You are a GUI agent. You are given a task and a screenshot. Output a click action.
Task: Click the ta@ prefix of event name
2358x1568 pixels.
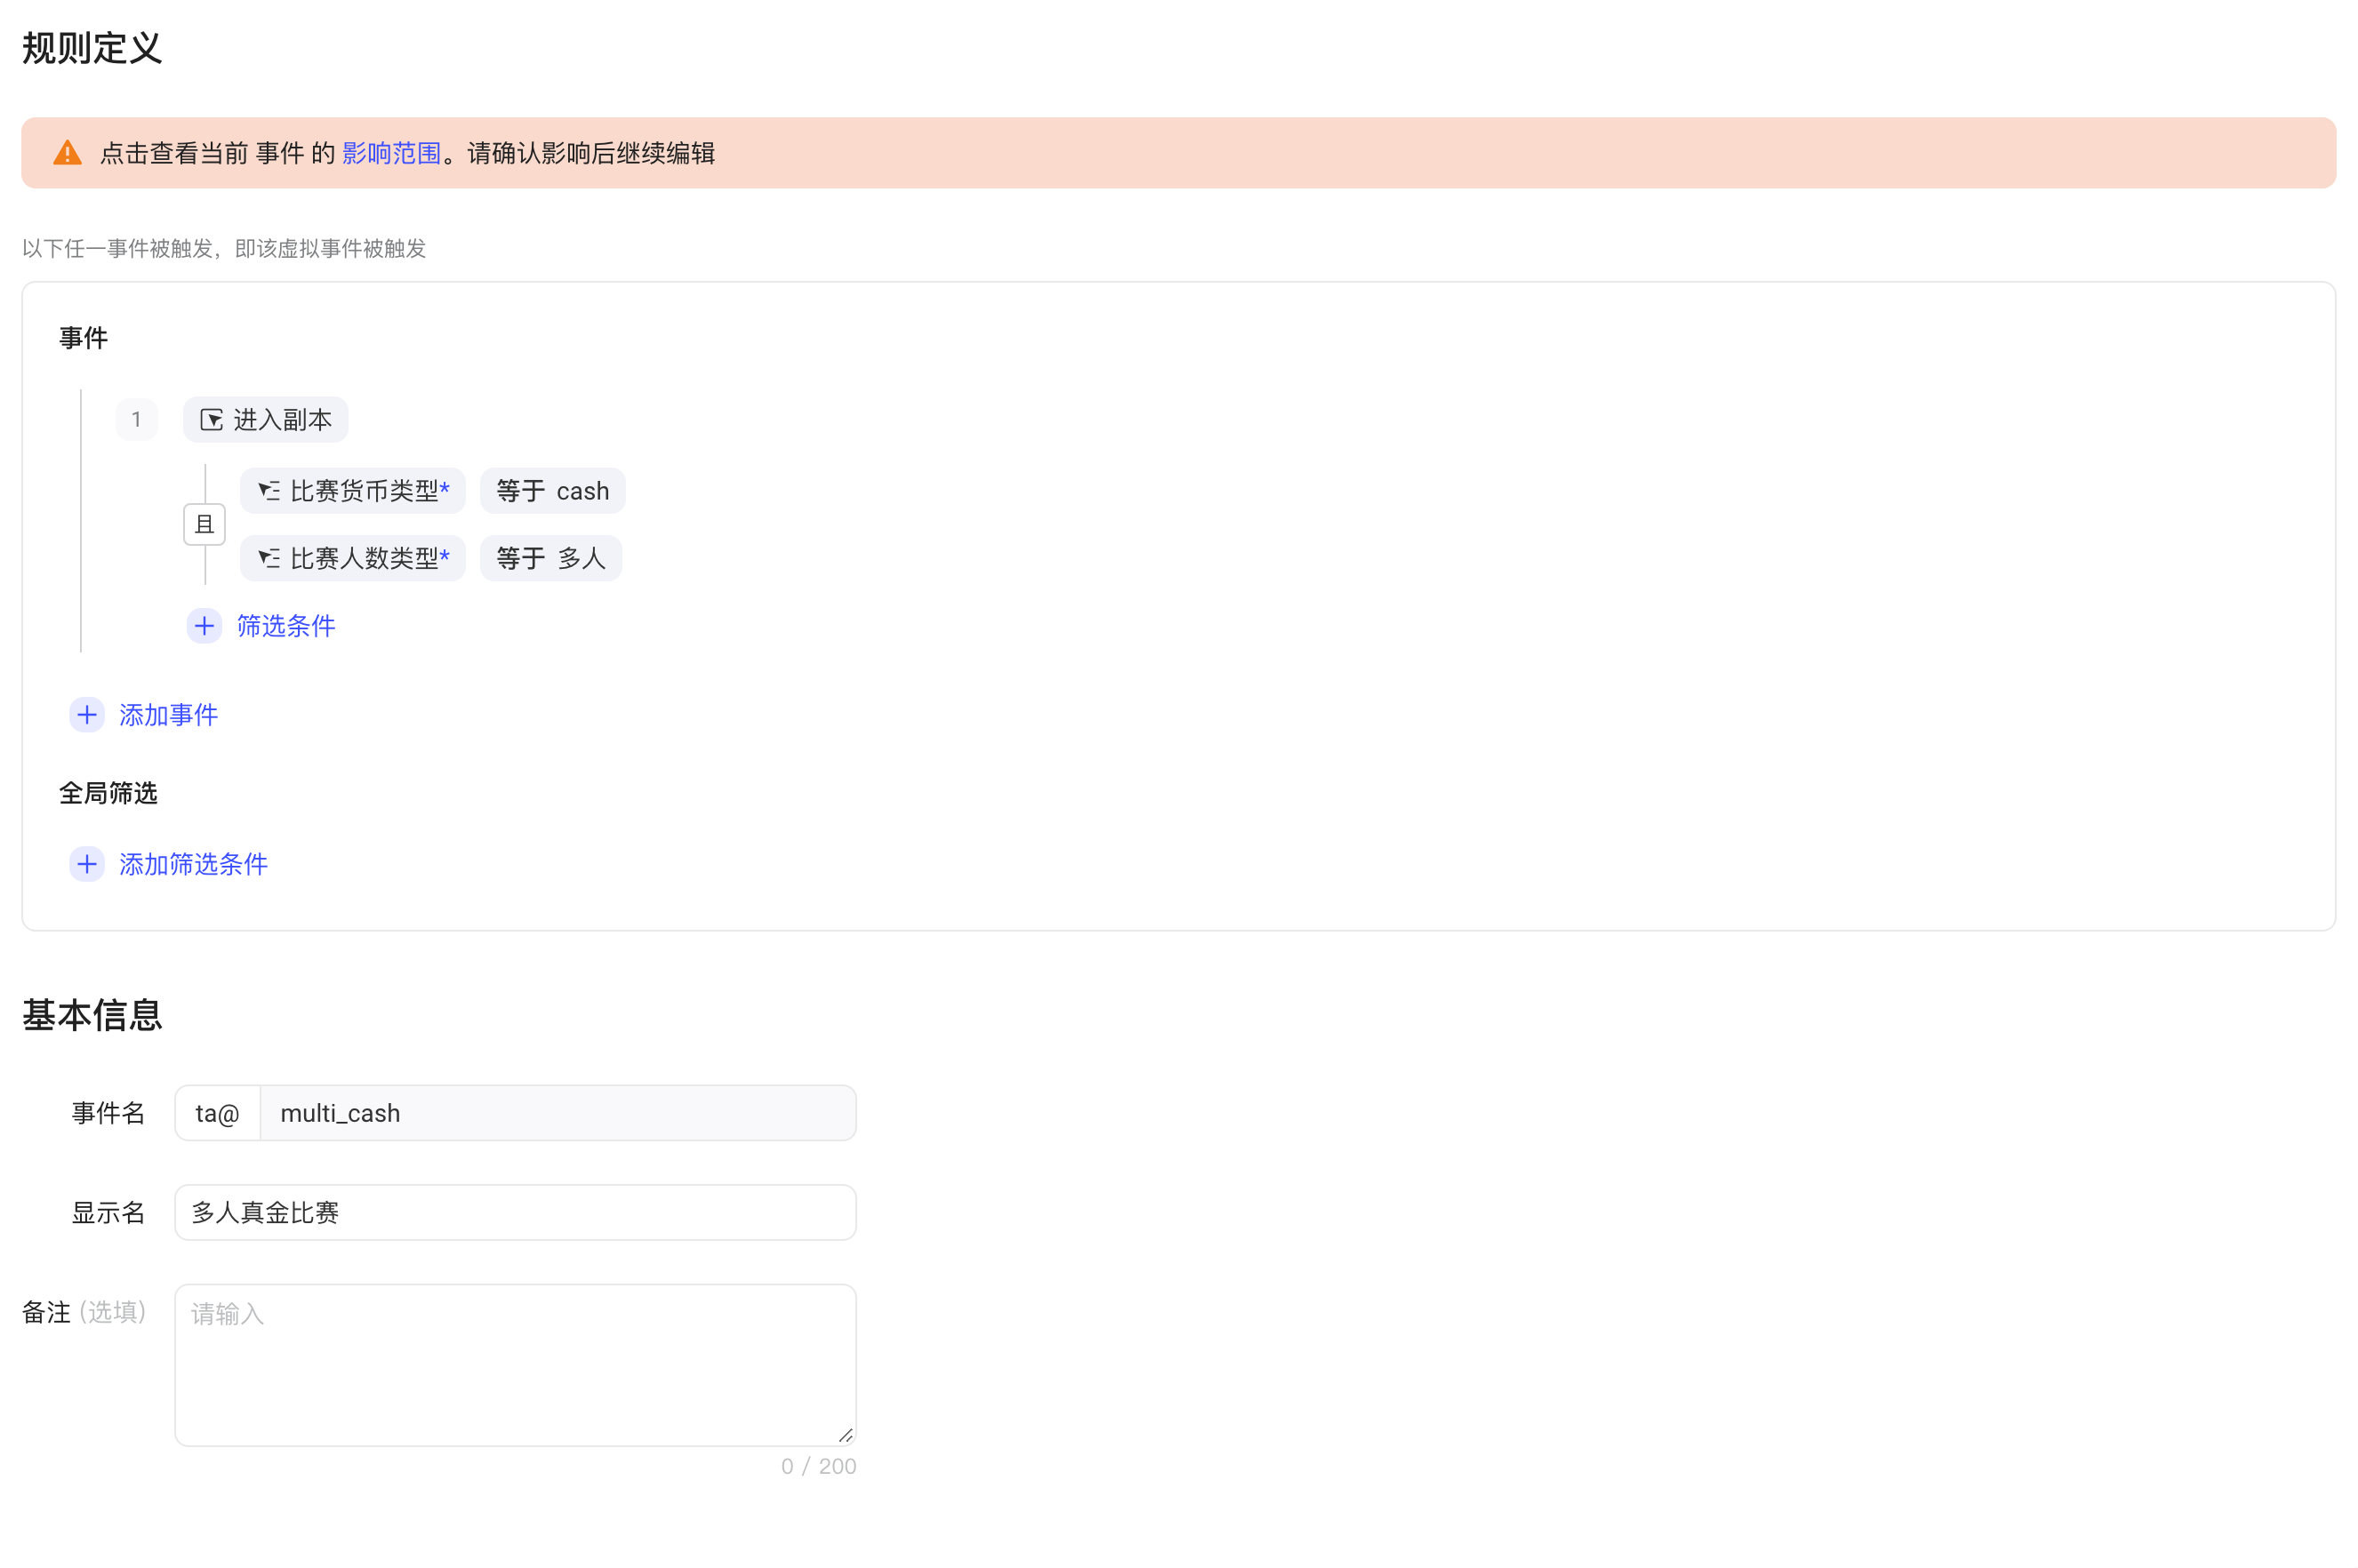(217, 1113)
